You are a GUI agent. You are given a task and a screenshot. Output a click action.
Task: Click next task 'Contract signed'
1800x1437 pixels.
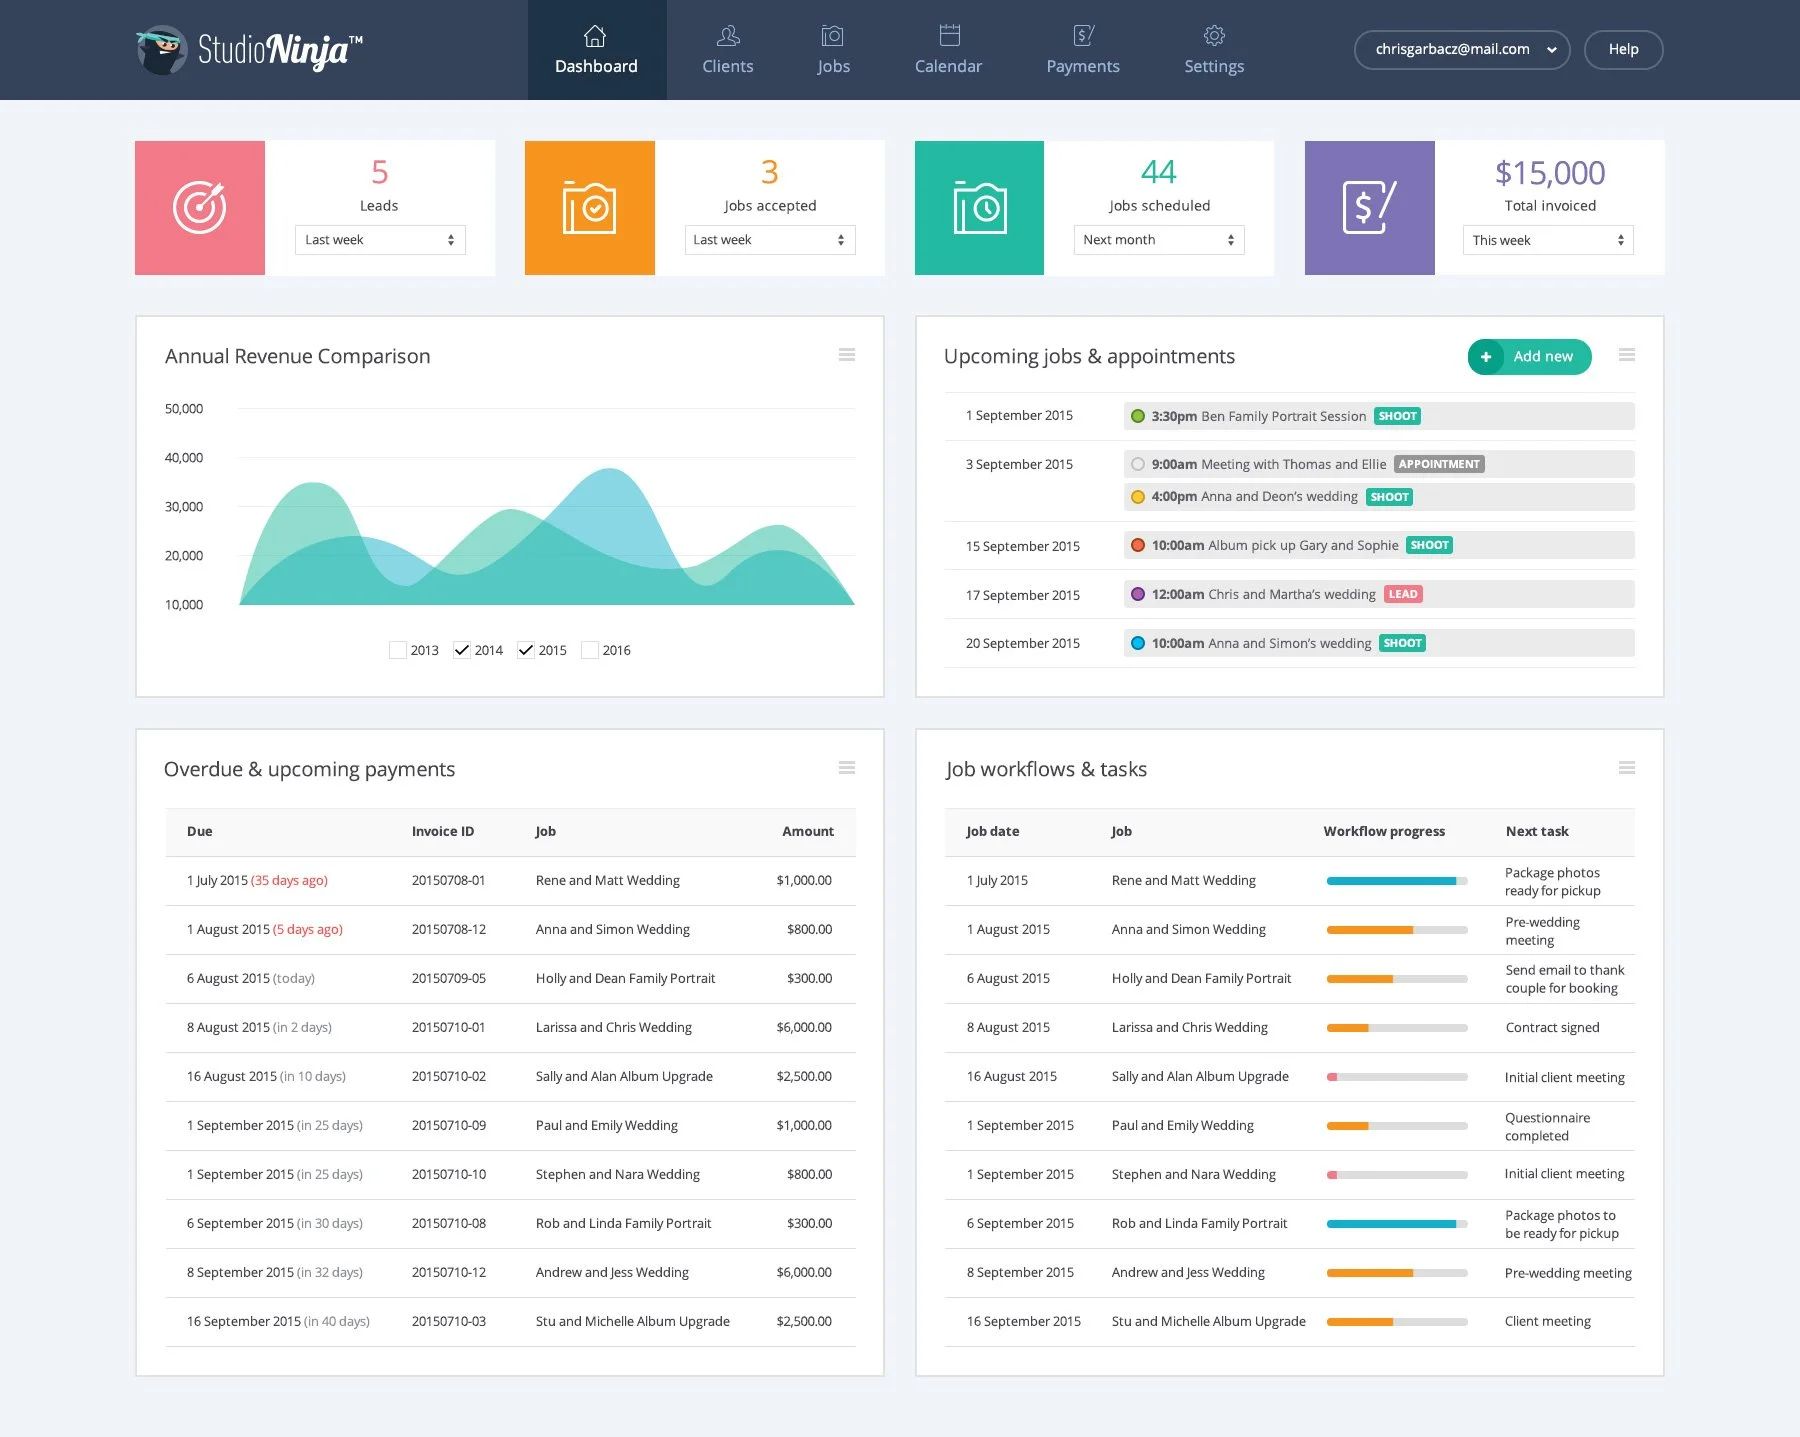pos(1553,1028)
